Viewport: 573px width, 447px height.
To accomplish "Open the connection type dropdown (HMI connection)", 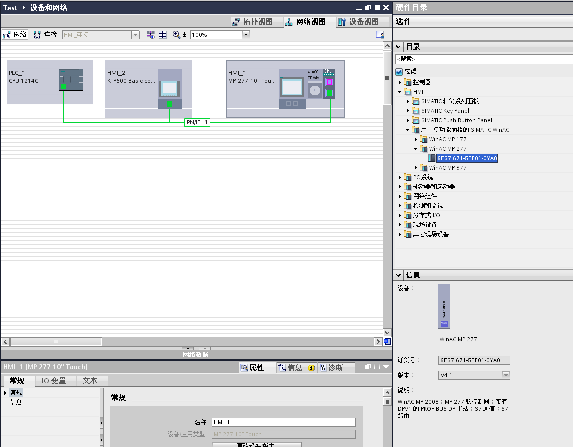I will 136,35.
